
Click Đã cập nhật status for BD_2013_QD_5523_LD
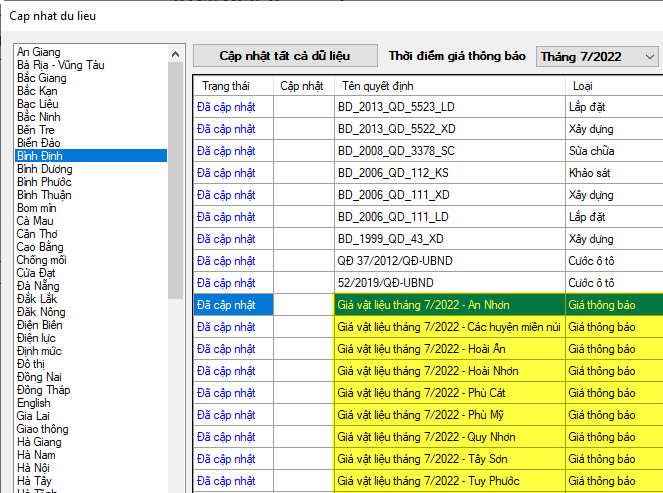226,106
